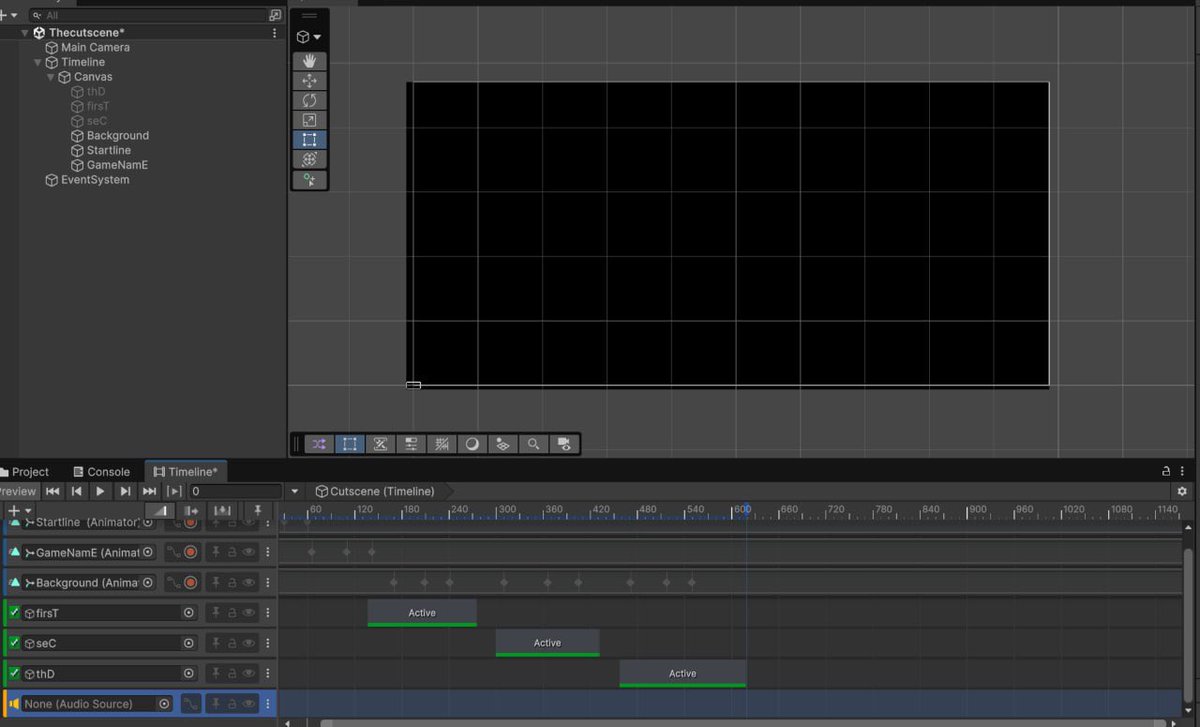
Task: Select Main Camera in Hierarchy
Action: tap(95, 47)
